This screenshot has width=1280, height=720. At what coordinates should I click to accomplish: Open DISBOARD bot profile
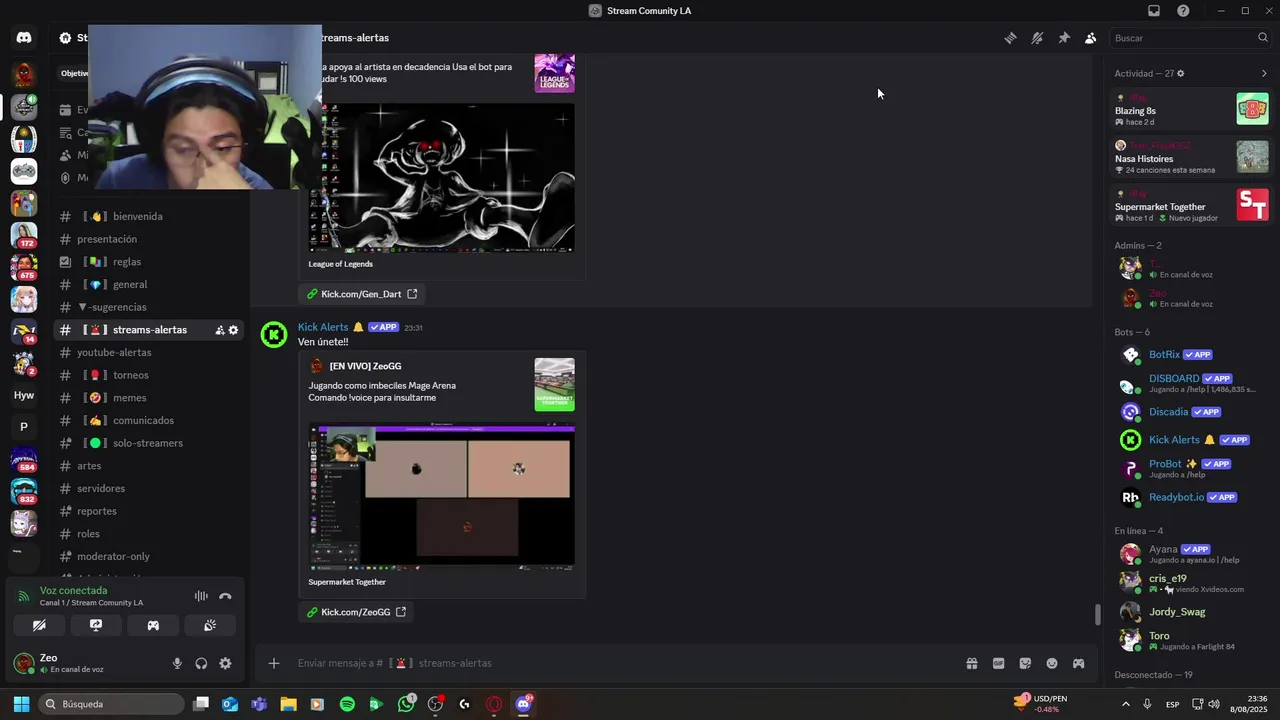pos(1190,383)
